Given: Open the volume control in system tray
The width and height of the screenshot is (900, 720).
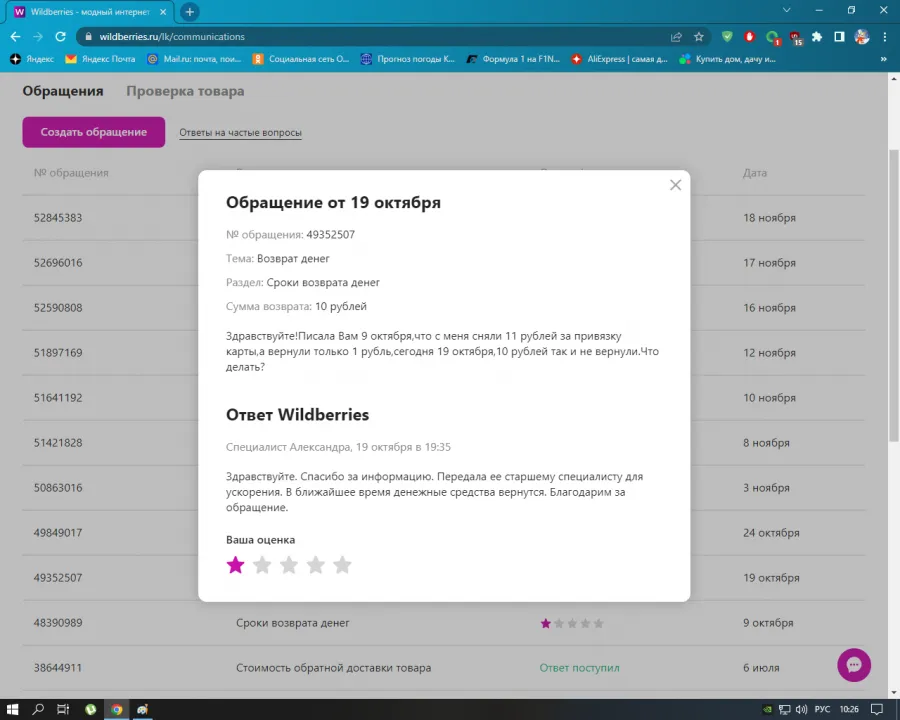Looking at the screenshot, I should click(x=801, y=710).
